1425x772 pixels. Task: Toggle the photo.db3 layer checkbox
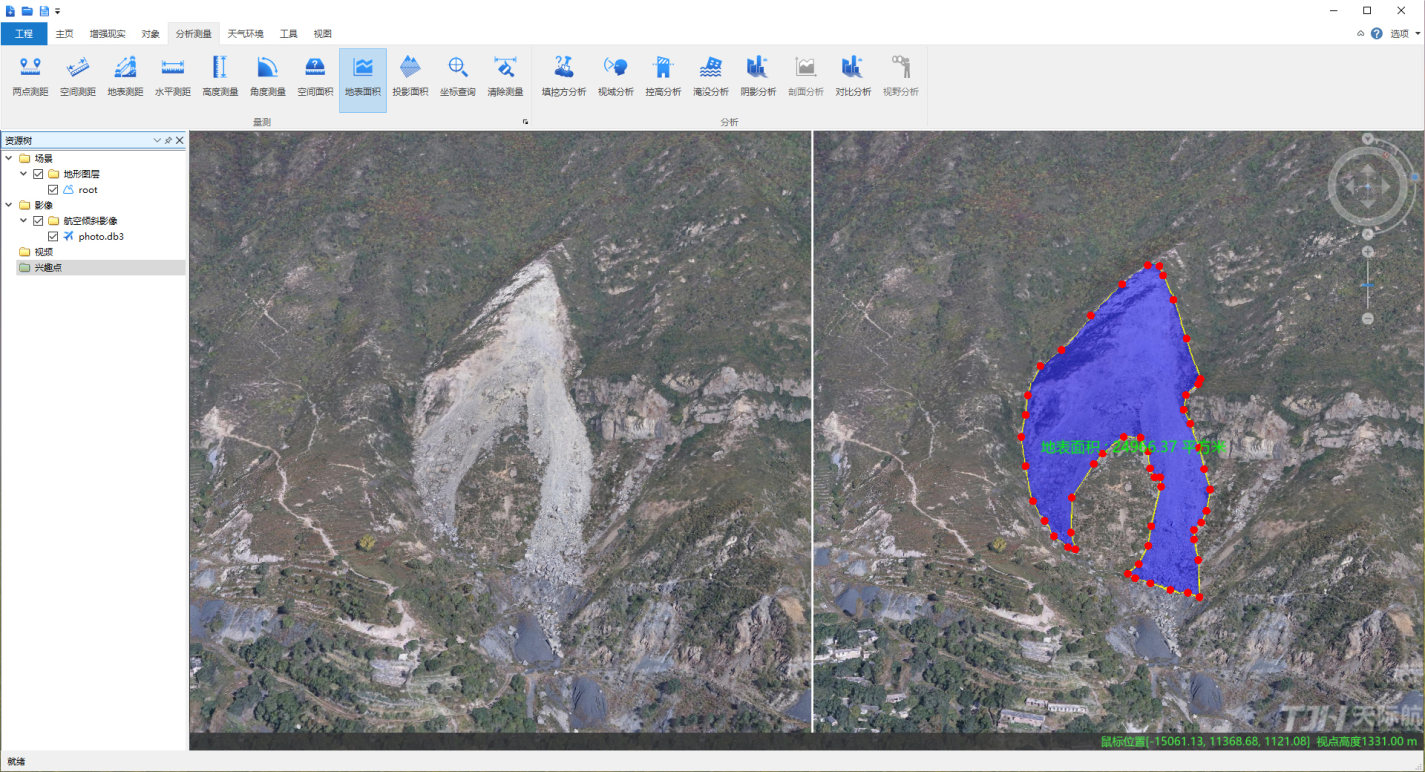click(x=53, y=237)
